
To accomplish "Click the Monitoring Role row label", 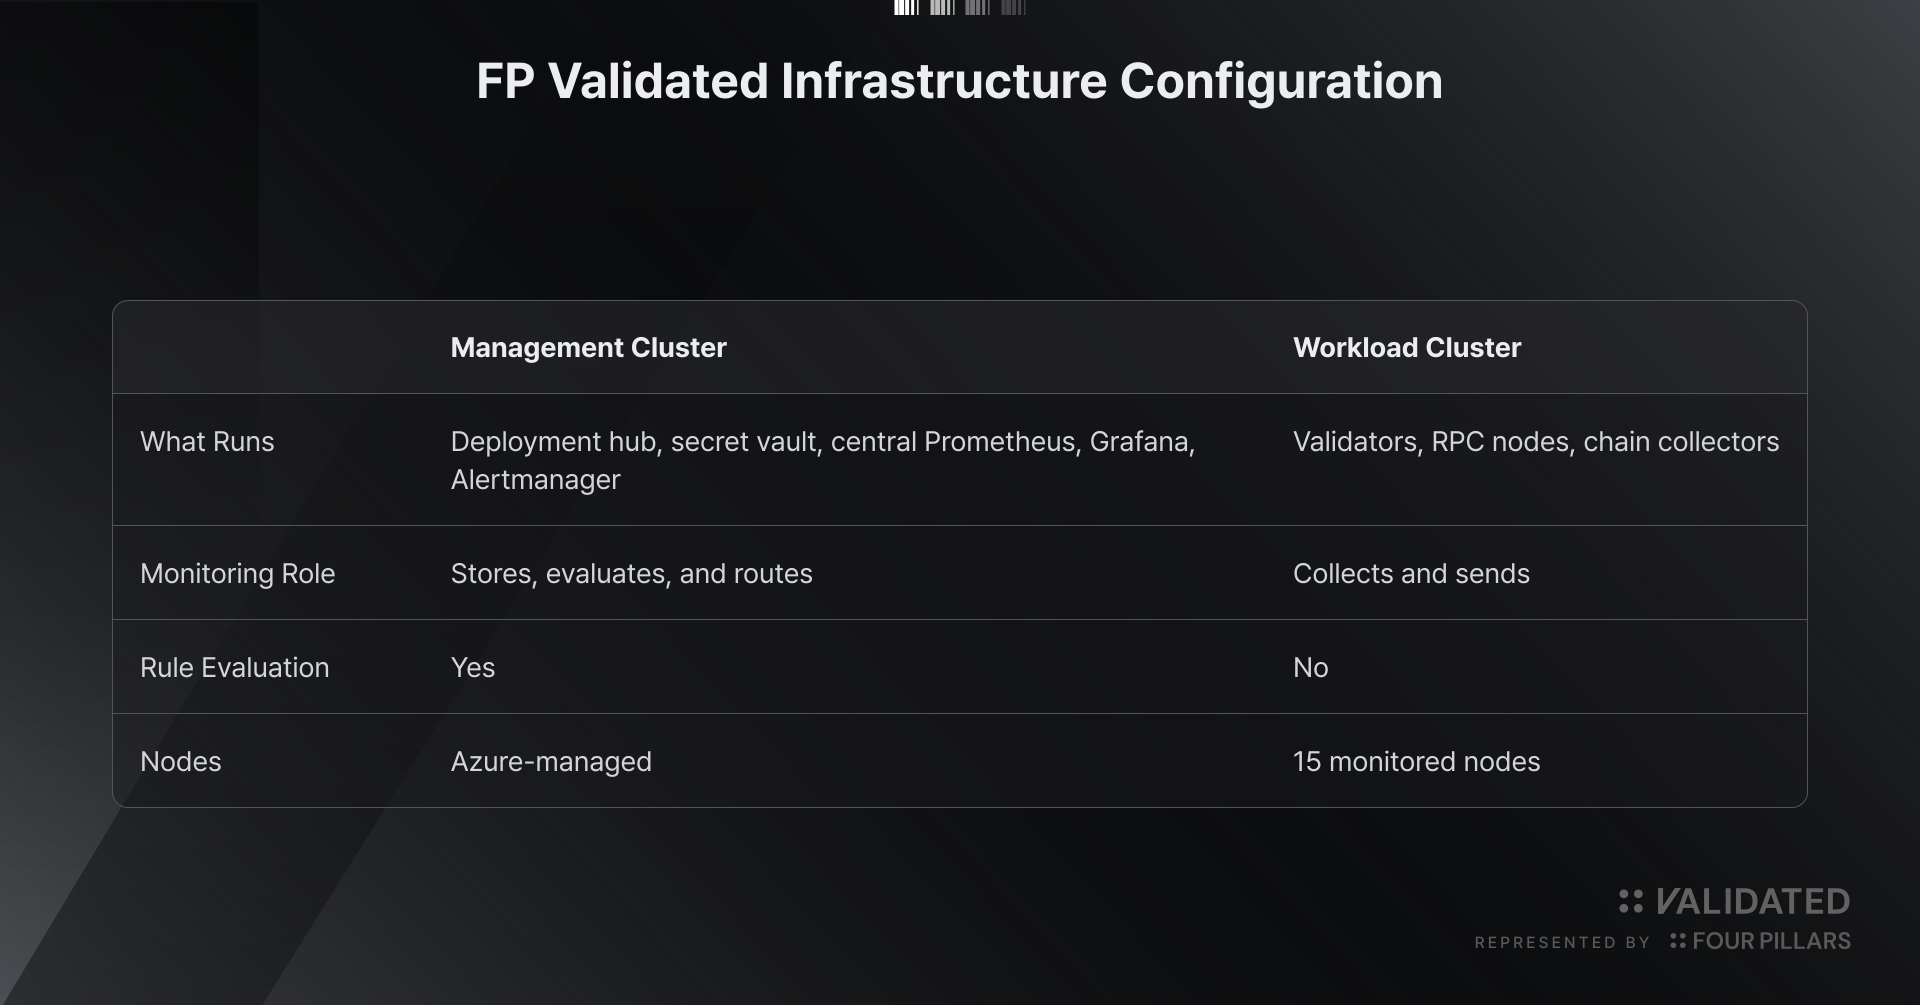I will (238, 574).
